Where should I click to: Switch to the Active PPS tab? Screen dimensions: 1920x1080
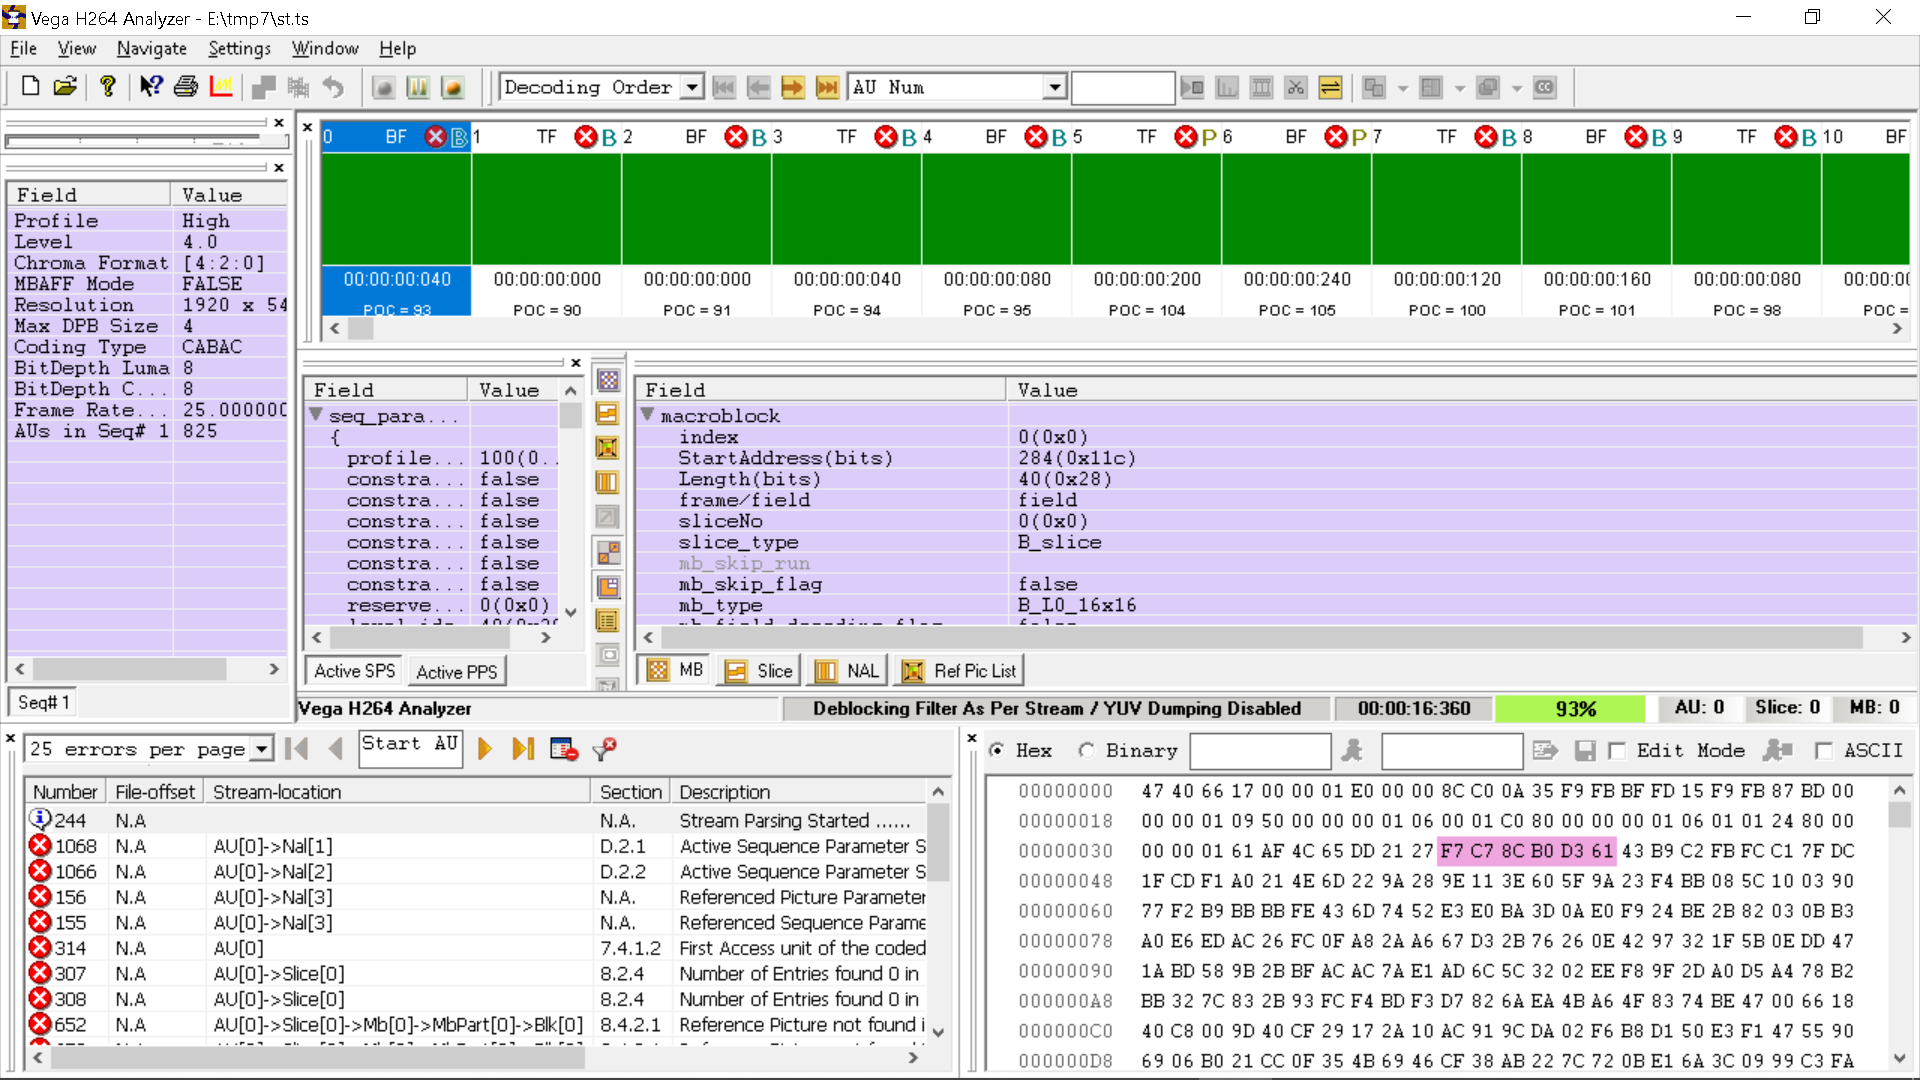456,671
